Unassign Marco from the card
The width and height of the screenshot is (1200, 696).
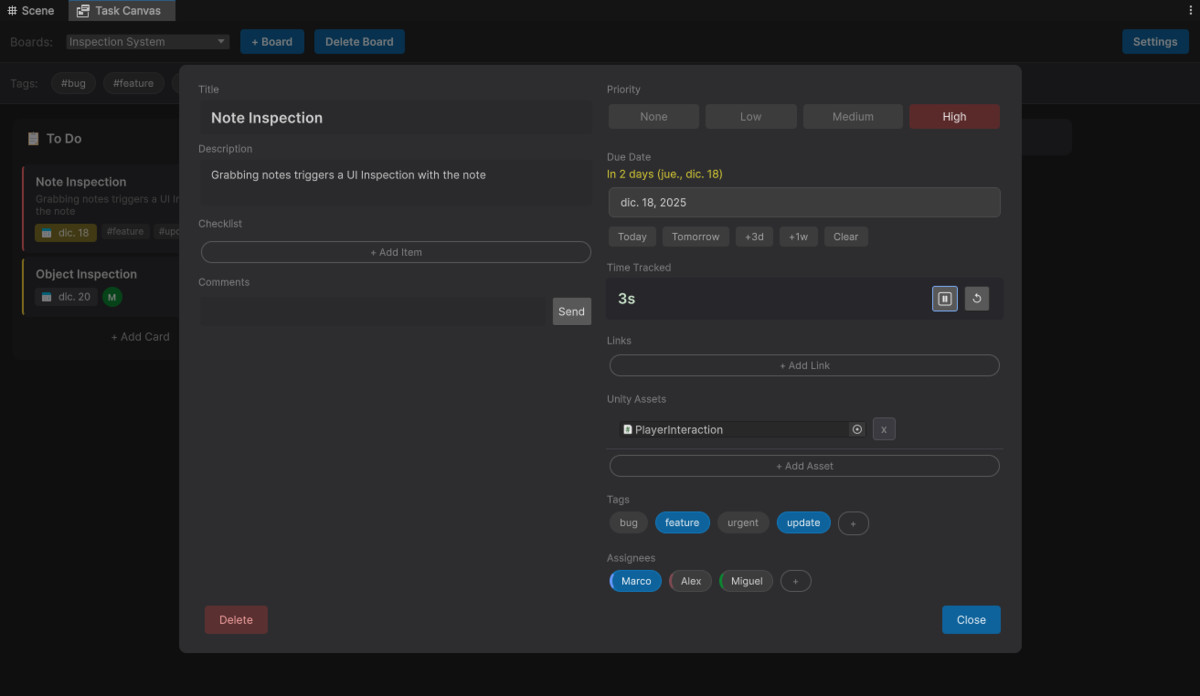(x=636, y=581)
